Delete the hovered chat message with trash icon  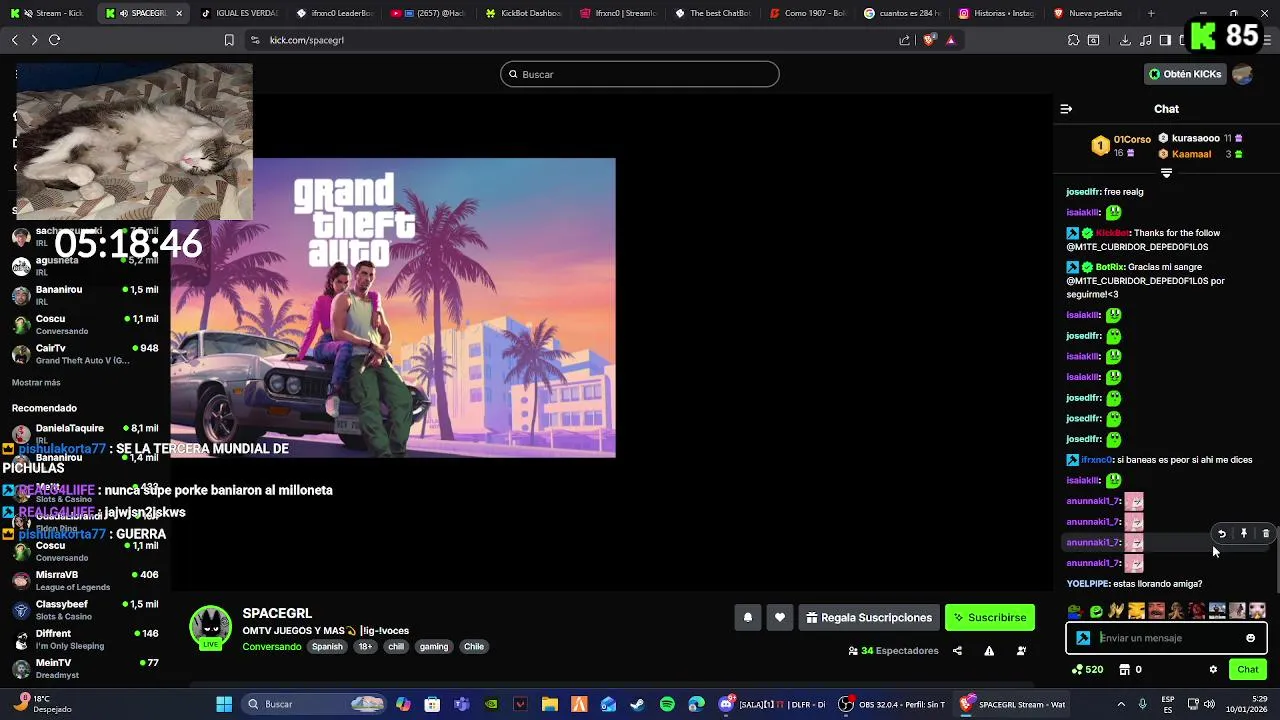[1266, 534]
